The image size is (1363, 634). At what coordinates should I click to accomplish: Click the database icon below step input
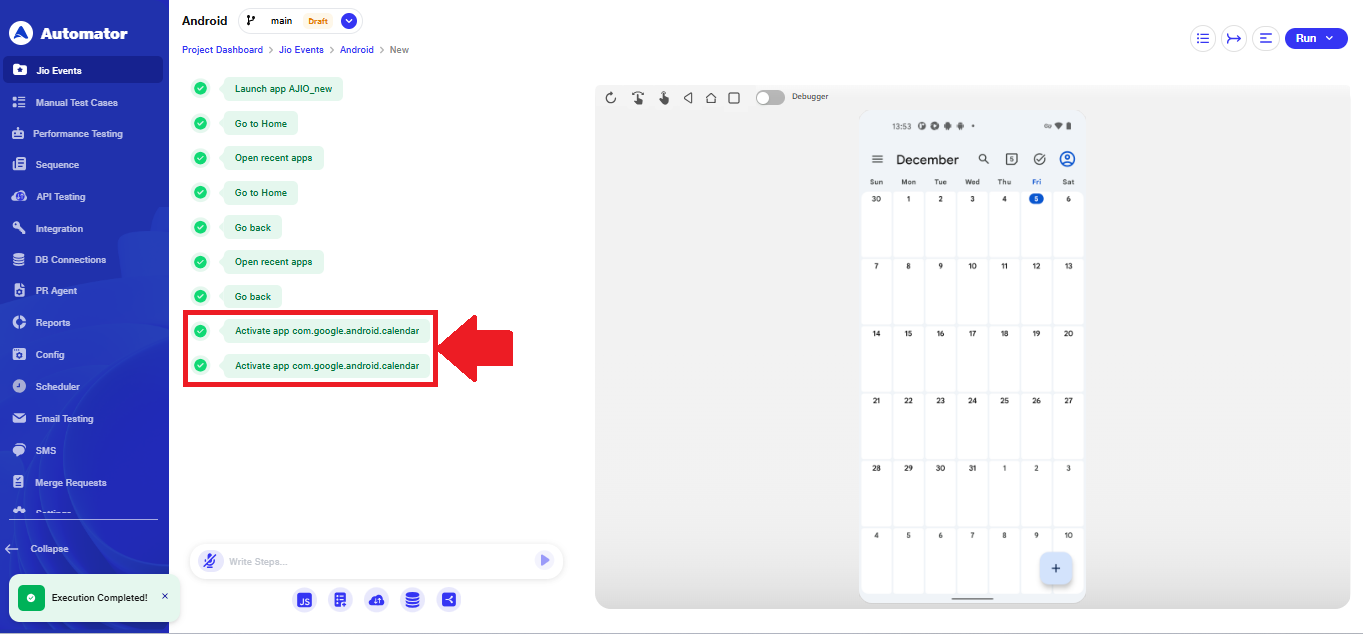[x=412, y=600]
